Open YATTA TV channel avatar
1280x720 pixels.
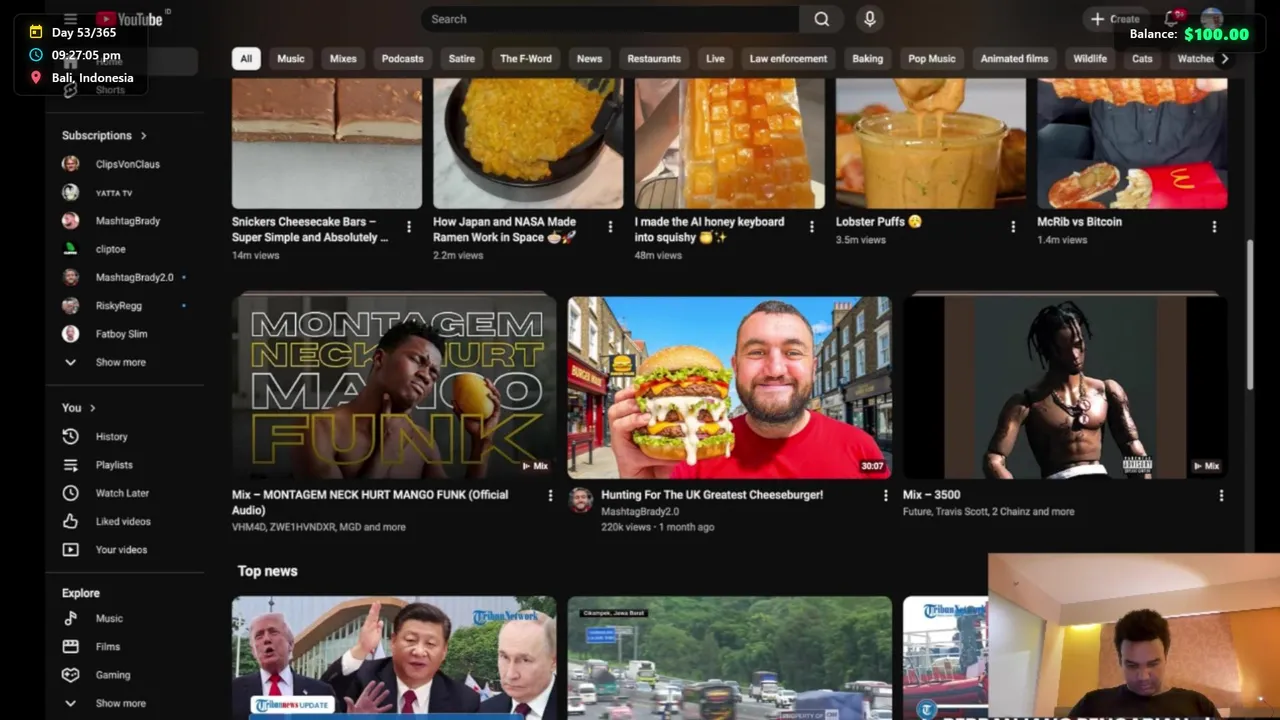coord(70,192)
